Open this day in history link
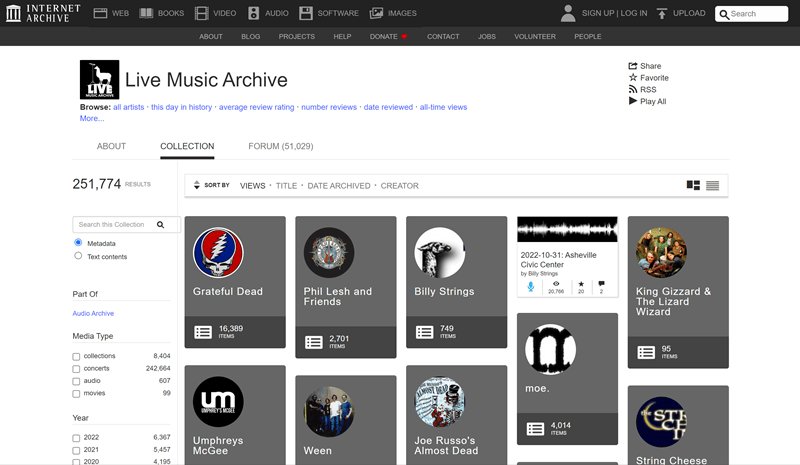This screenshot has height=465, width=800. click(x=182, y=107)
